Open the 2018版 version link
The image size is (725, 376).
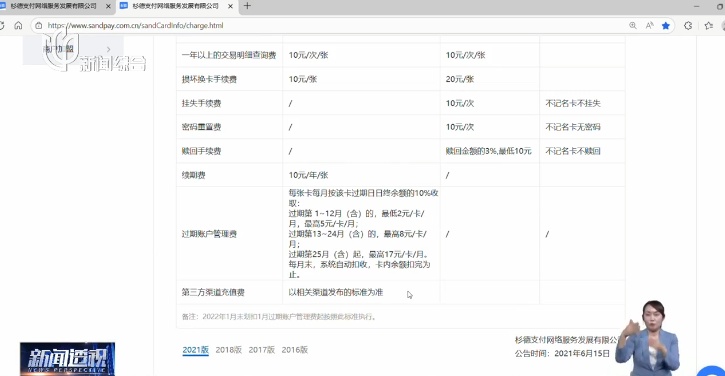[228, 350]
